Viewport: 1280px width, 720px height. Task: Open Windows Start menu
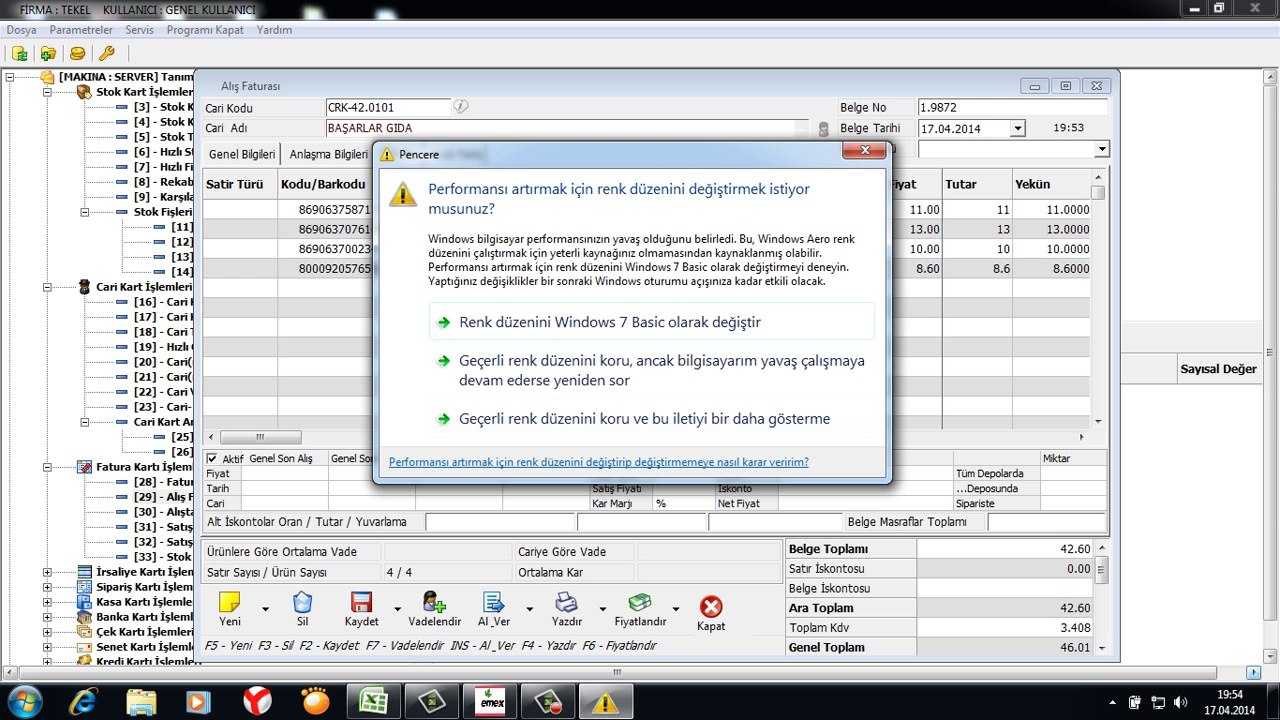pos(24,701)
